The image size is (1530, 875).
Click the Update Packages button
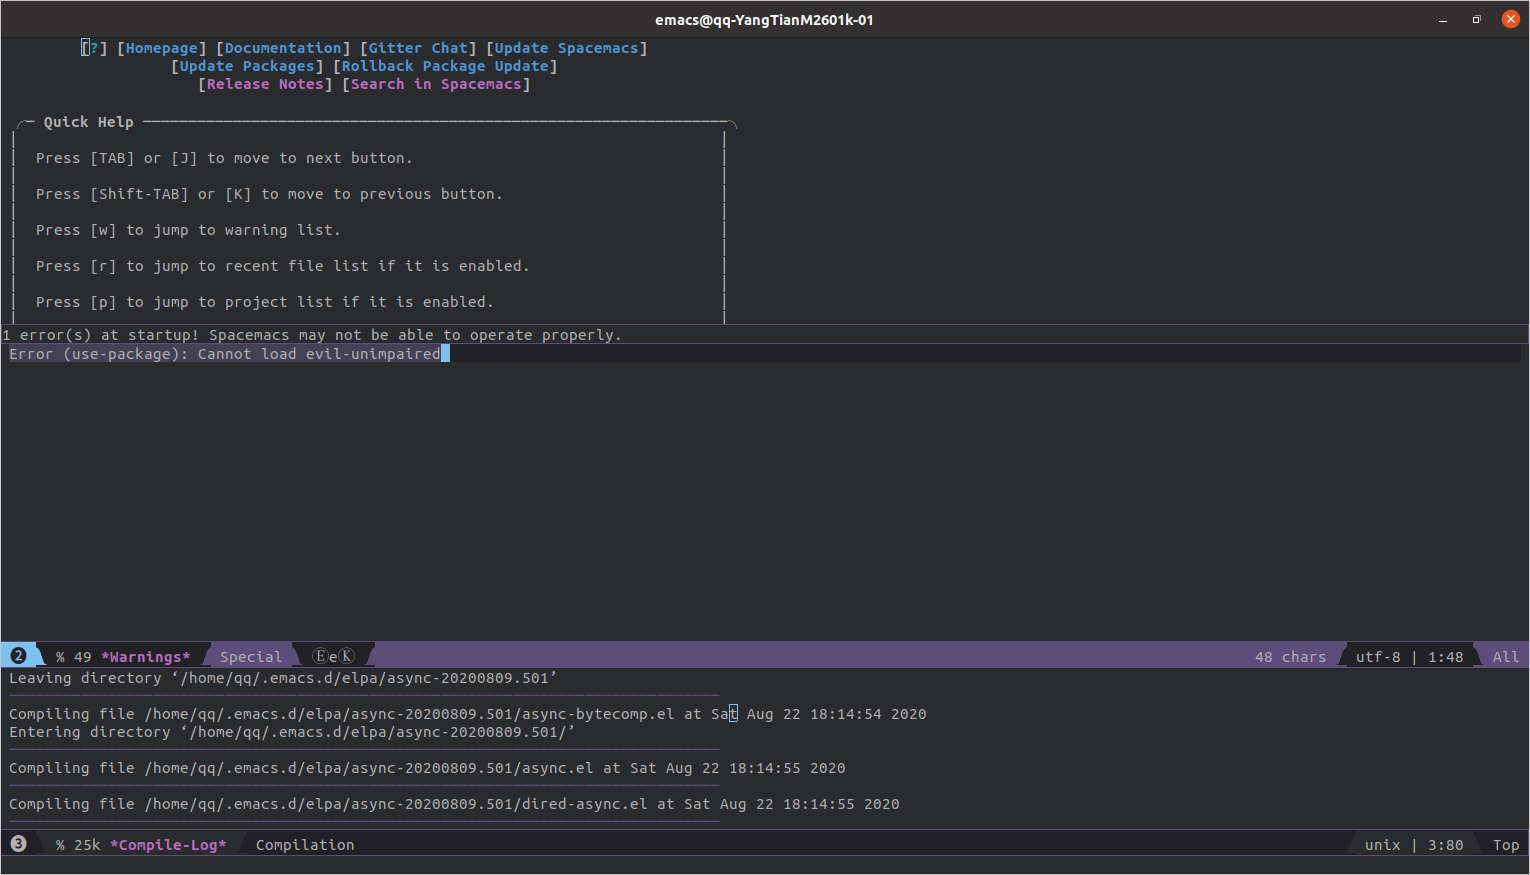247,66
